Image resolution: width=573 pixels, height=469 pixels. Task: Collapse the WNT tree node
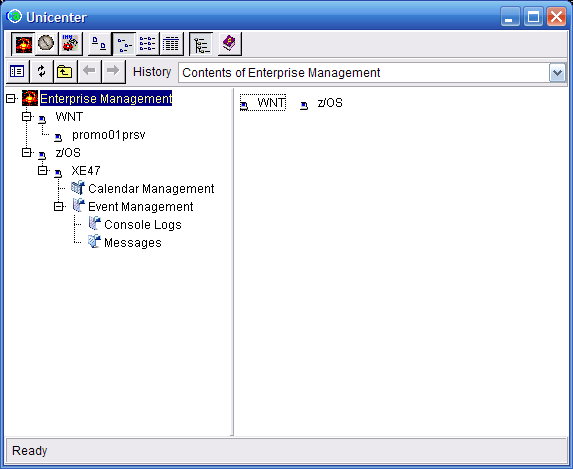click(x=27, y=117)
